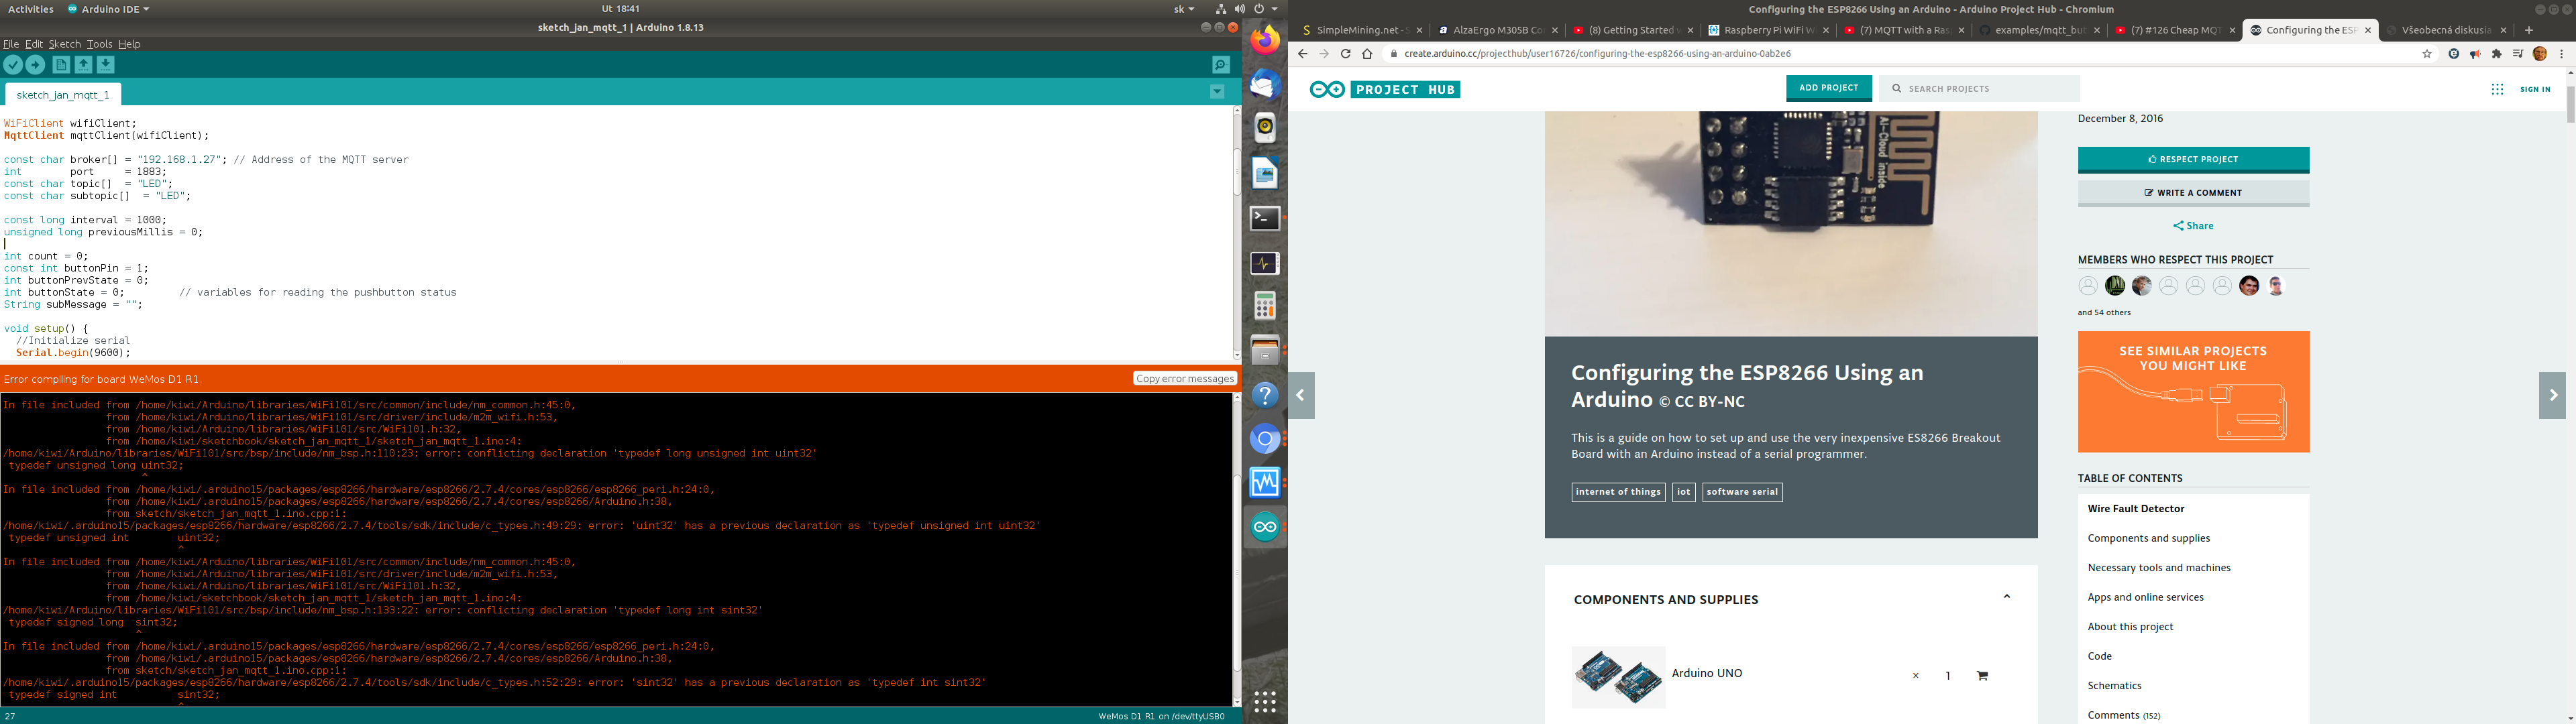Screen dimensions: 2576x724
Task: Create a new sketch with New icon
Action: coord(61,65)
